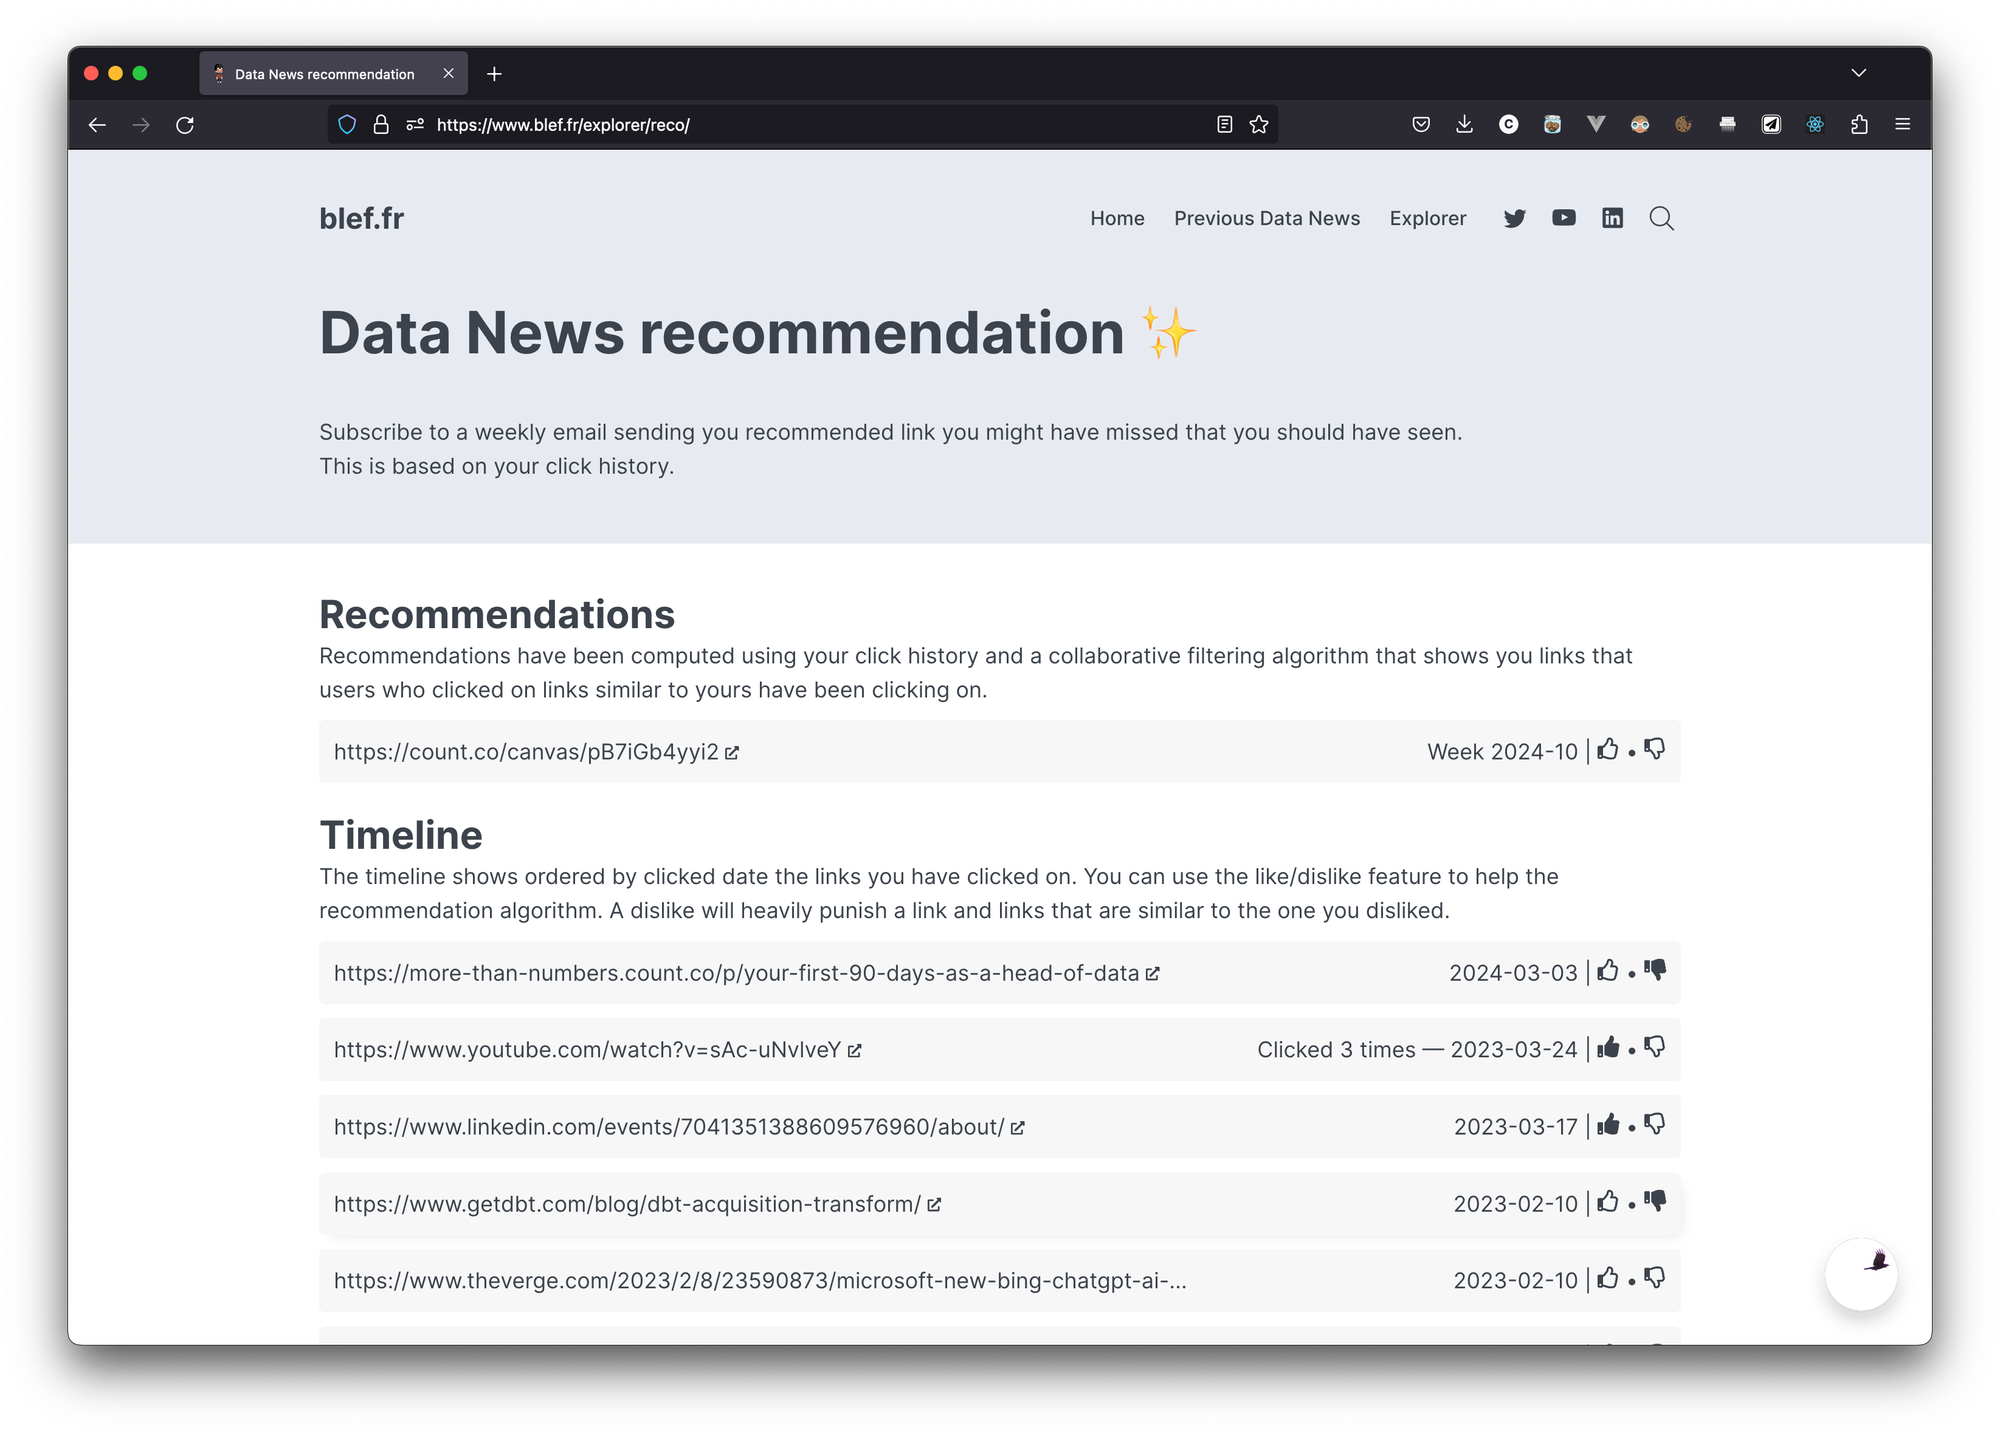This screenshot has height=1435, width=2000.
Task: Remove dislike from the getdbt.com blog link
Action: coord(1655,1202)
